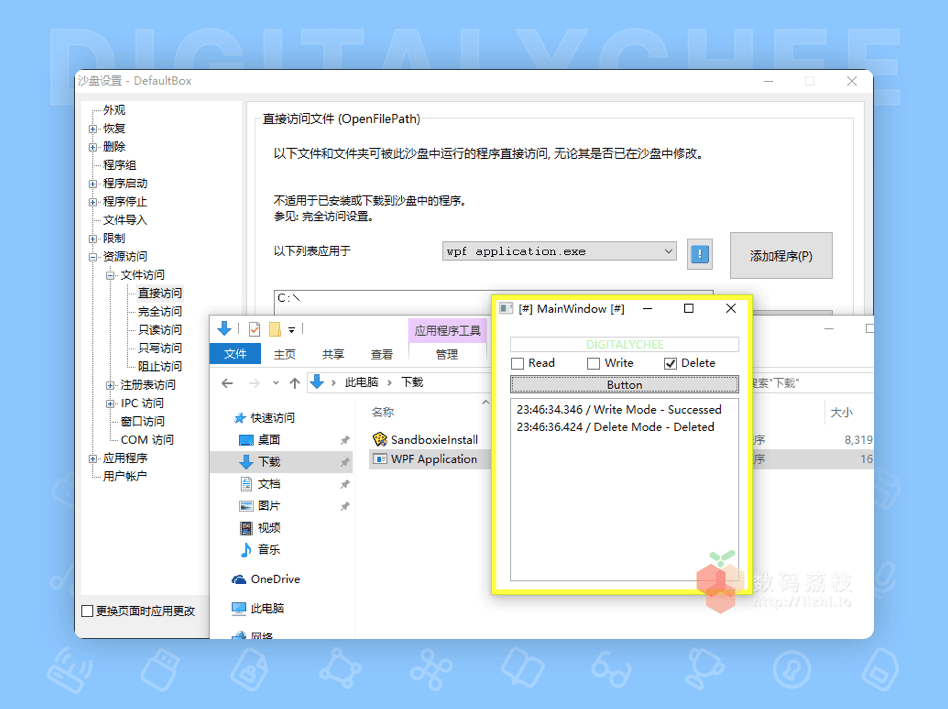The height and width of the screenshot is (709, 948).
Task: Select 此电脑 in the Explorer sidebar
Action: point(267,608)
